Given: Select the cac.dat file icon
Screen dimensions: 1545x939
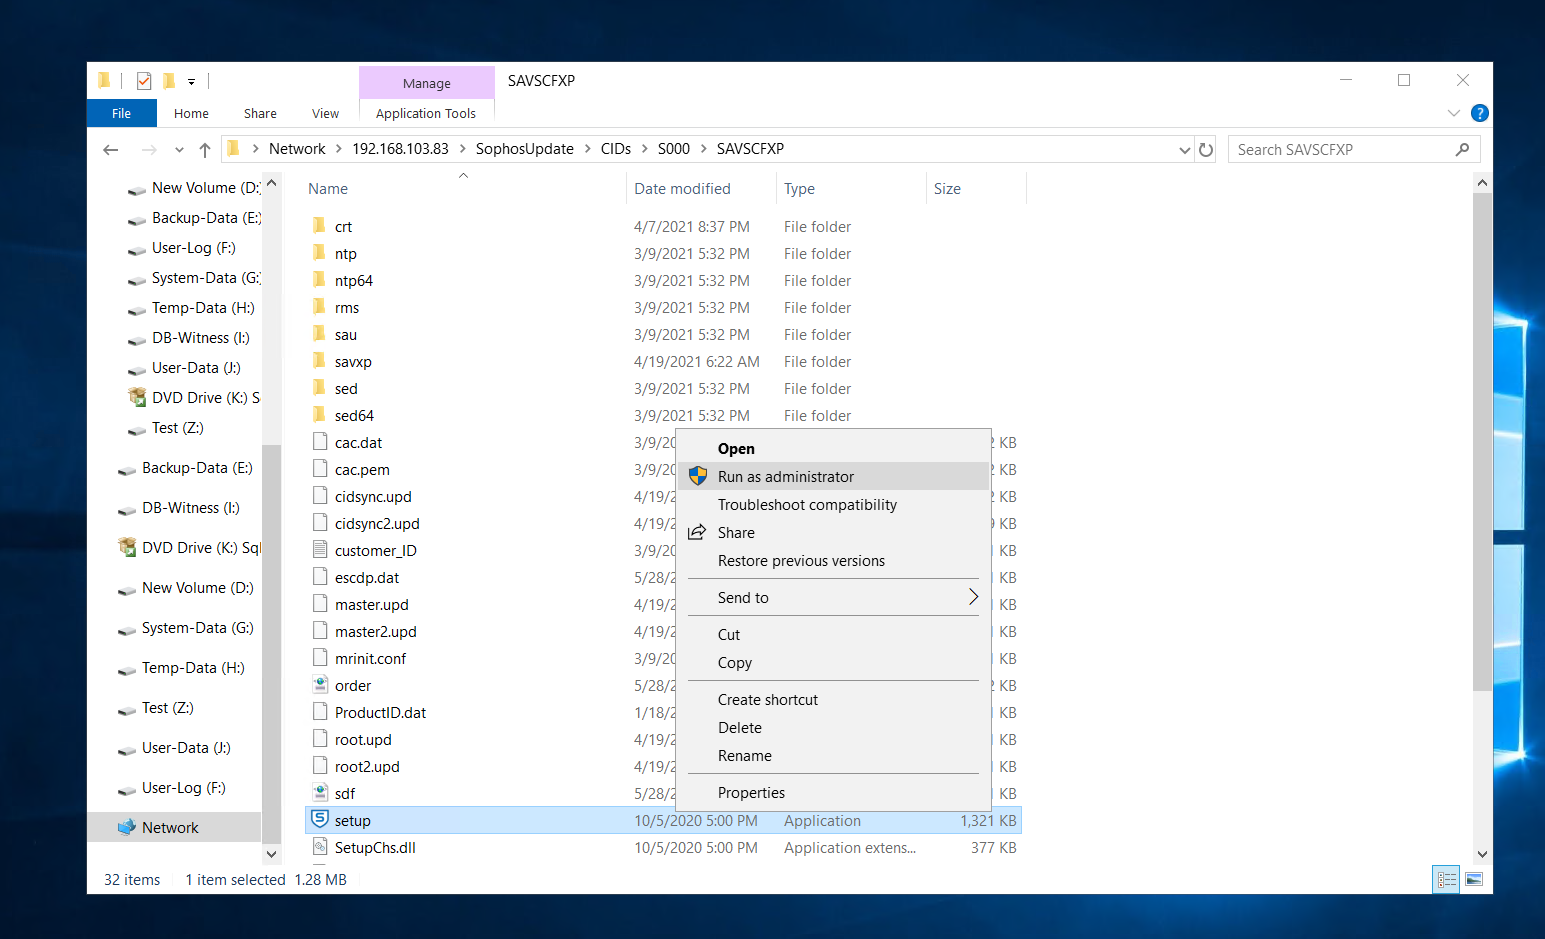Looking at the screenshot, I should [x=320, y=441].
